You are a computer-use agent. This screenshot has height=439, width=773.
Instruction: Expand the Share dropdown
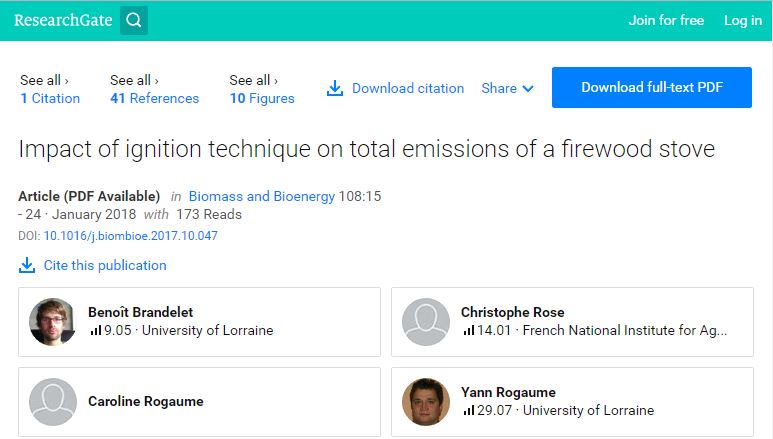pos(507,88)
